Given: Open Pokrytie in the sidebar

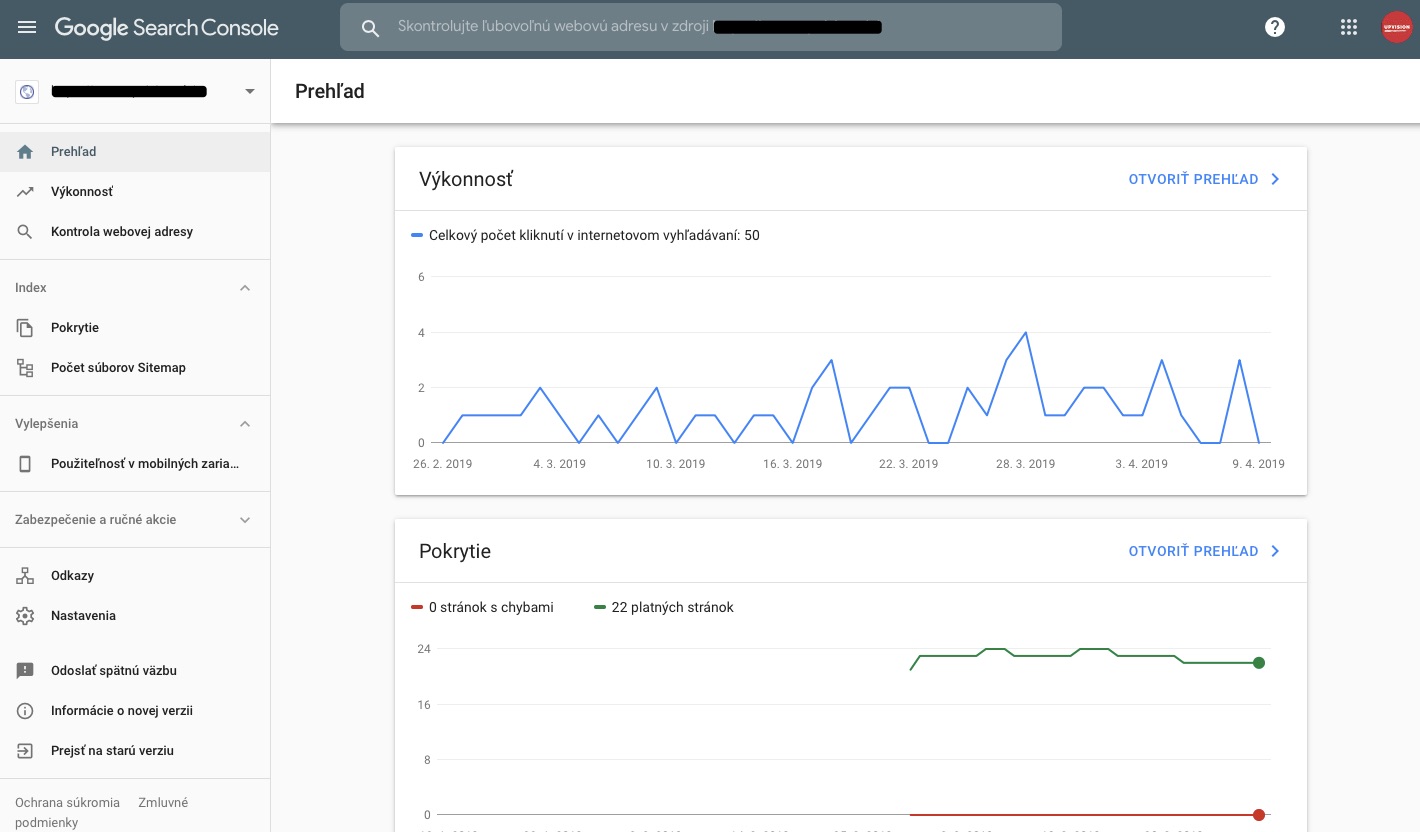Looking at the screenshot, I should click(x=135, y=328).
